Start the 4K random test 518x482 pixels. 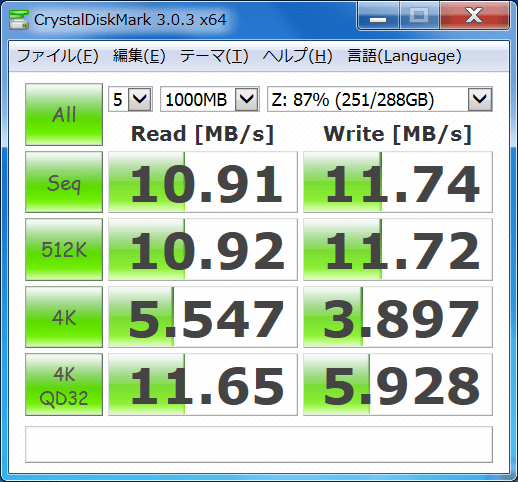click(64, 317)
